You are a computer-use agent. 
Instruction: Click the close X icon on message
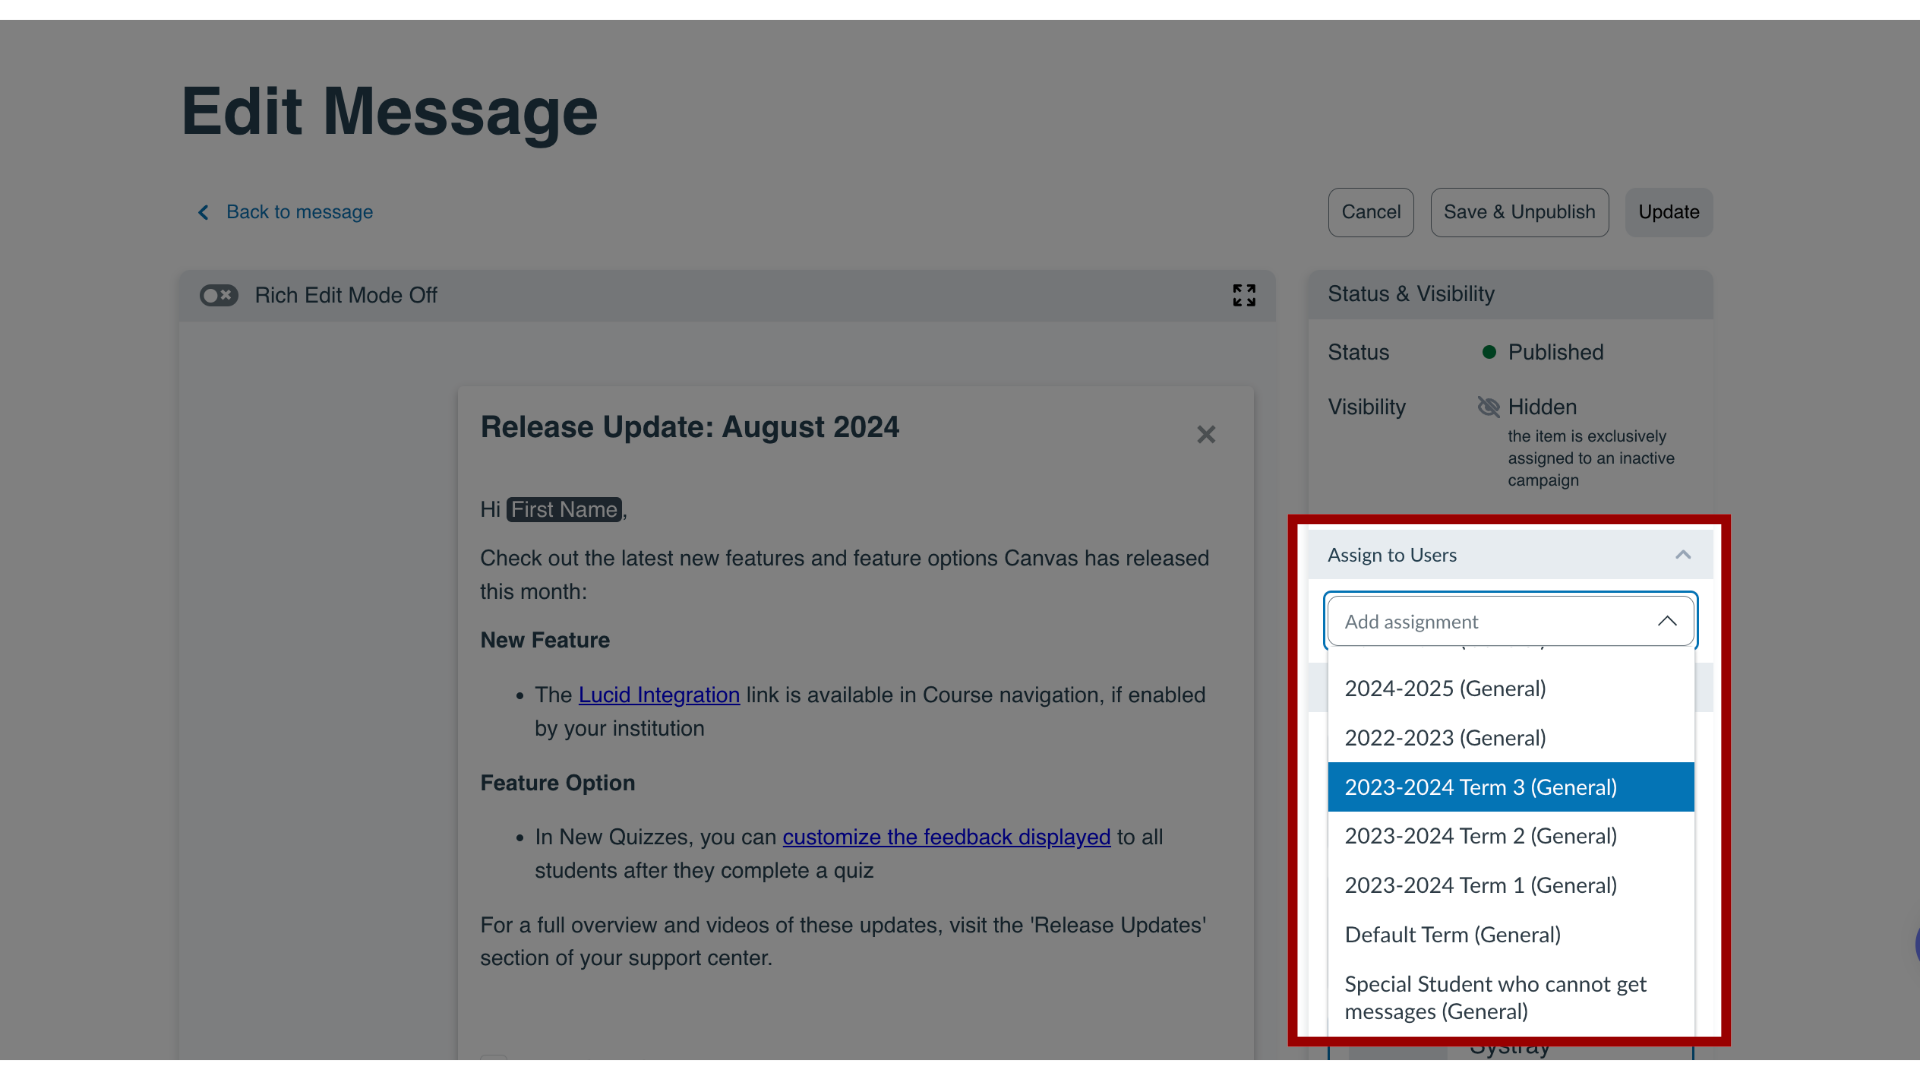[1205, 434]
